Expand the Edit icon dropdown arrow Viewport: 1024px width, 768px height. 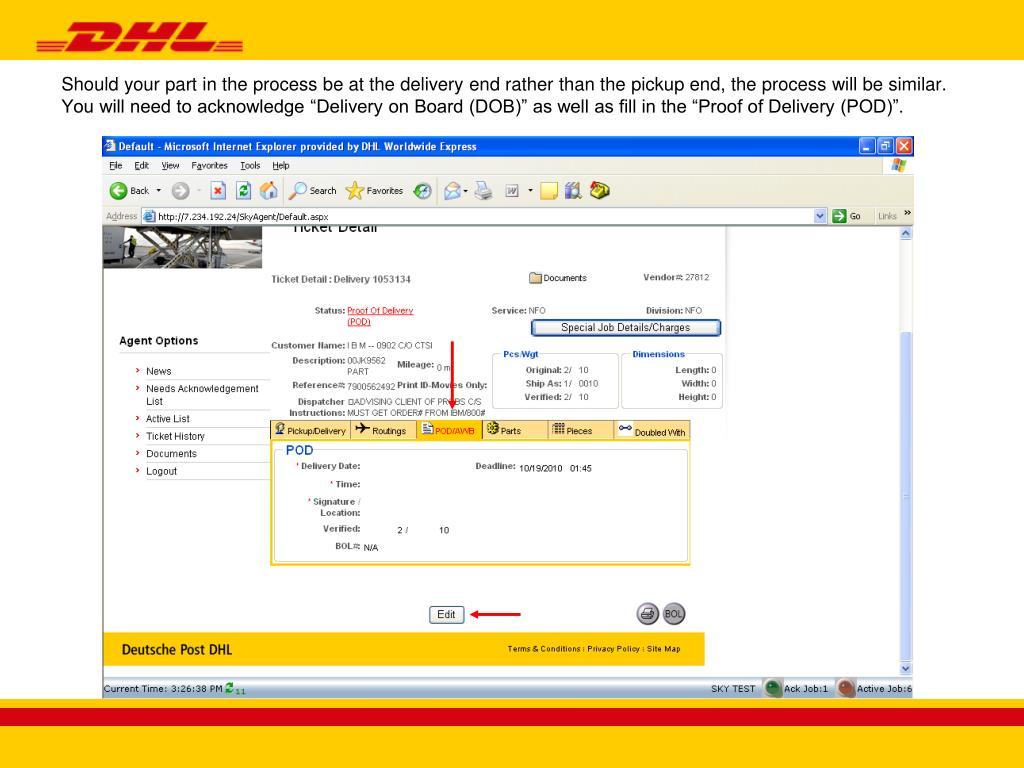[x=530, y=191]
